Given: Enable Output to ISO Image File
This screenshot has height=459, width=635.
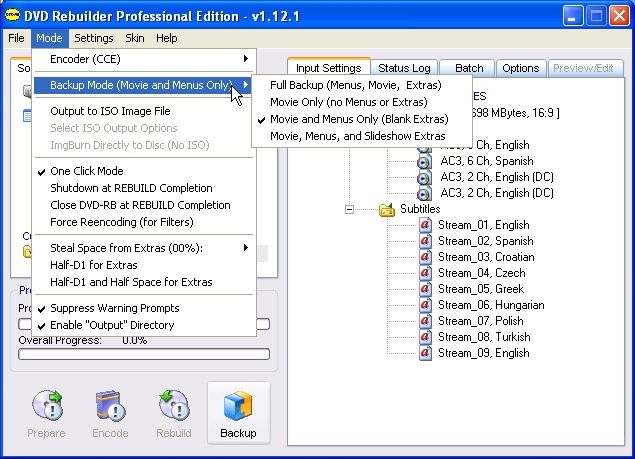Looking at the screenshot, I should pos(144,111).
